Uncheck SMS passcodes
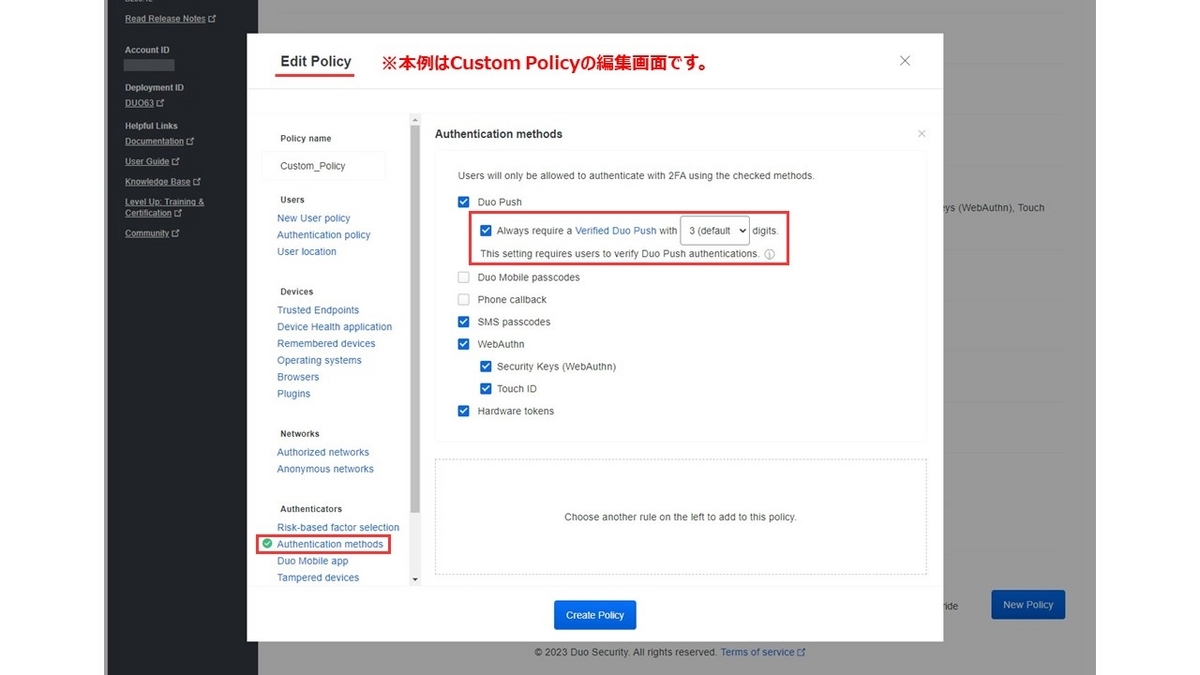This screenshot has height=675, width=1200. pyautogui.click(x=463, y=321)
